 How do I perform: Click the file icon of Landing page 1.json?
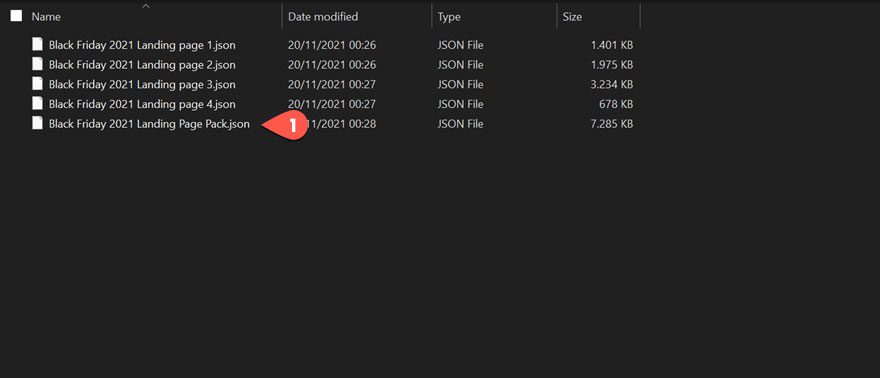pyautogui.click(x=37, y=44)
